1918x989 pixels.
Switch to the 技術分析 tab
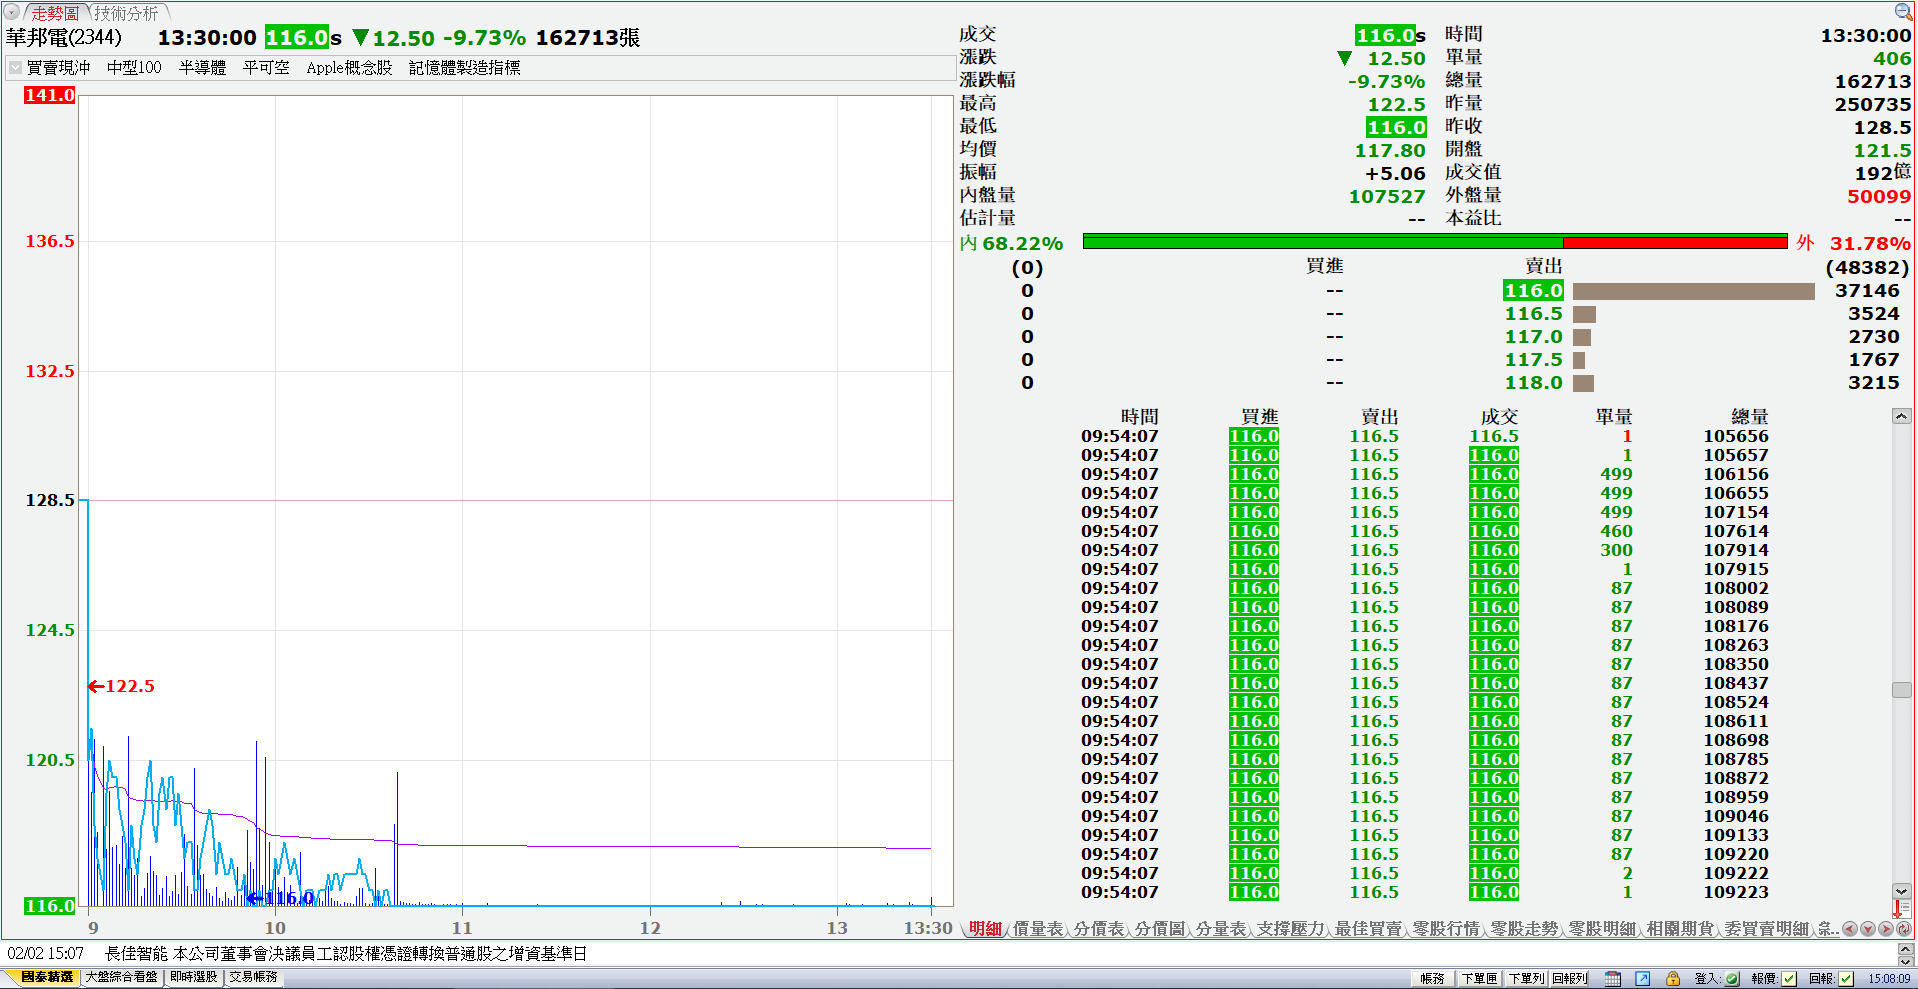[x=126, y=13]
